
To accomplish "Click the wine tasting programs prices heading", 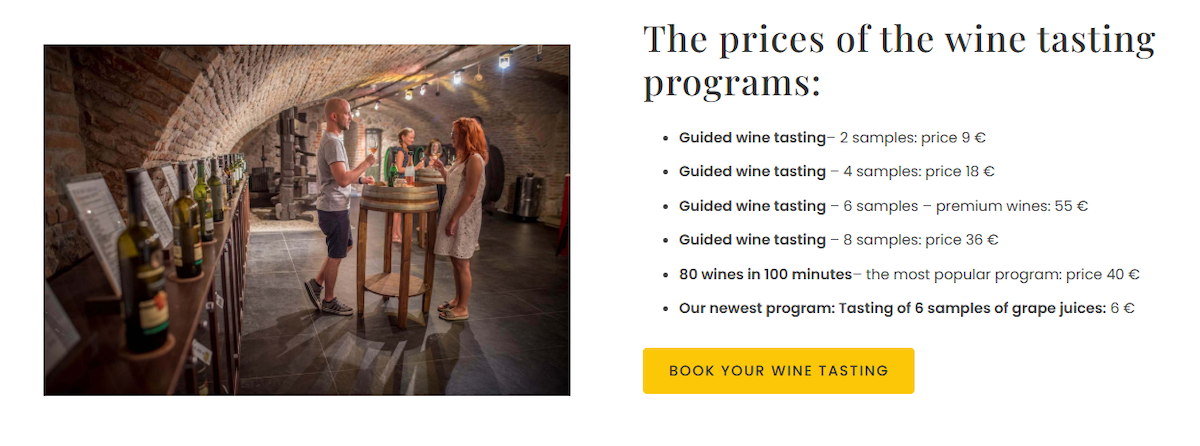I will [898, 60].
